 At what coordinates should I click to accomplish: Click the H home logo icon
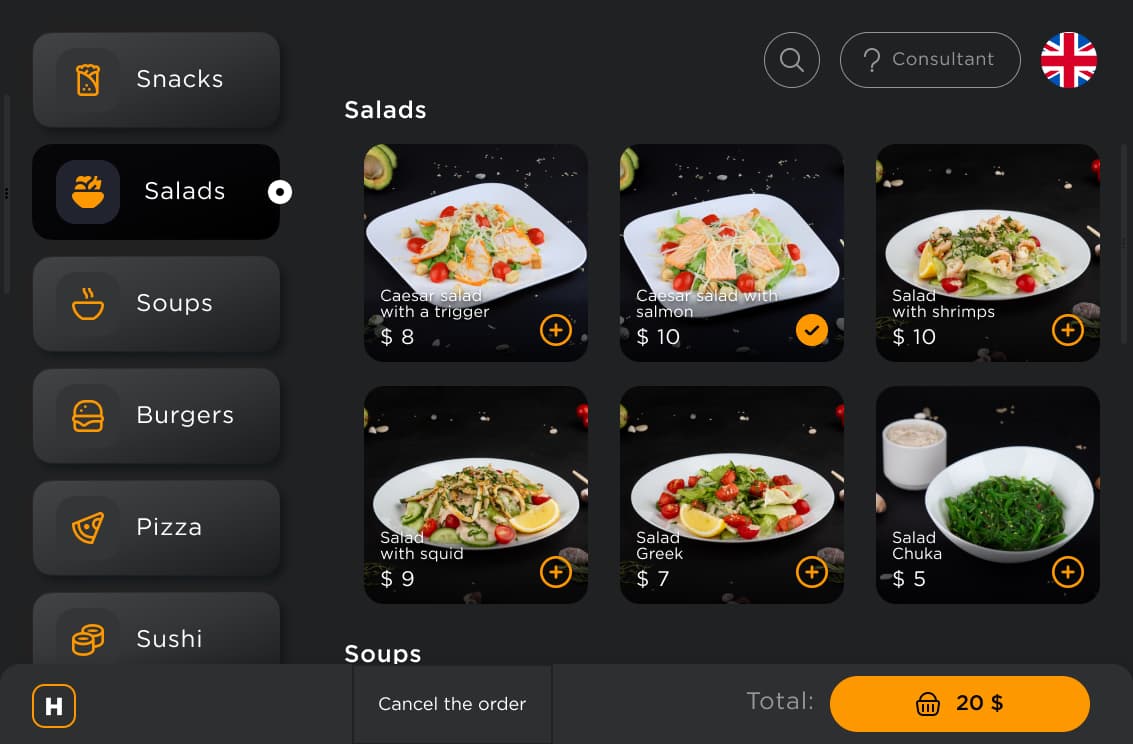(53, 706)
